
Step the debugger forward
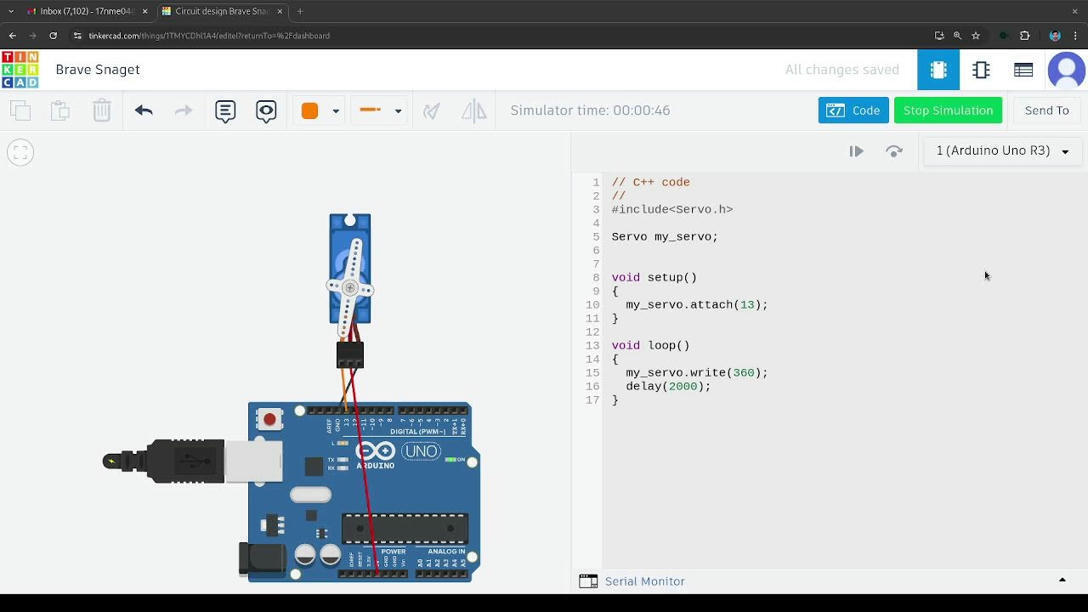[894, 151]
